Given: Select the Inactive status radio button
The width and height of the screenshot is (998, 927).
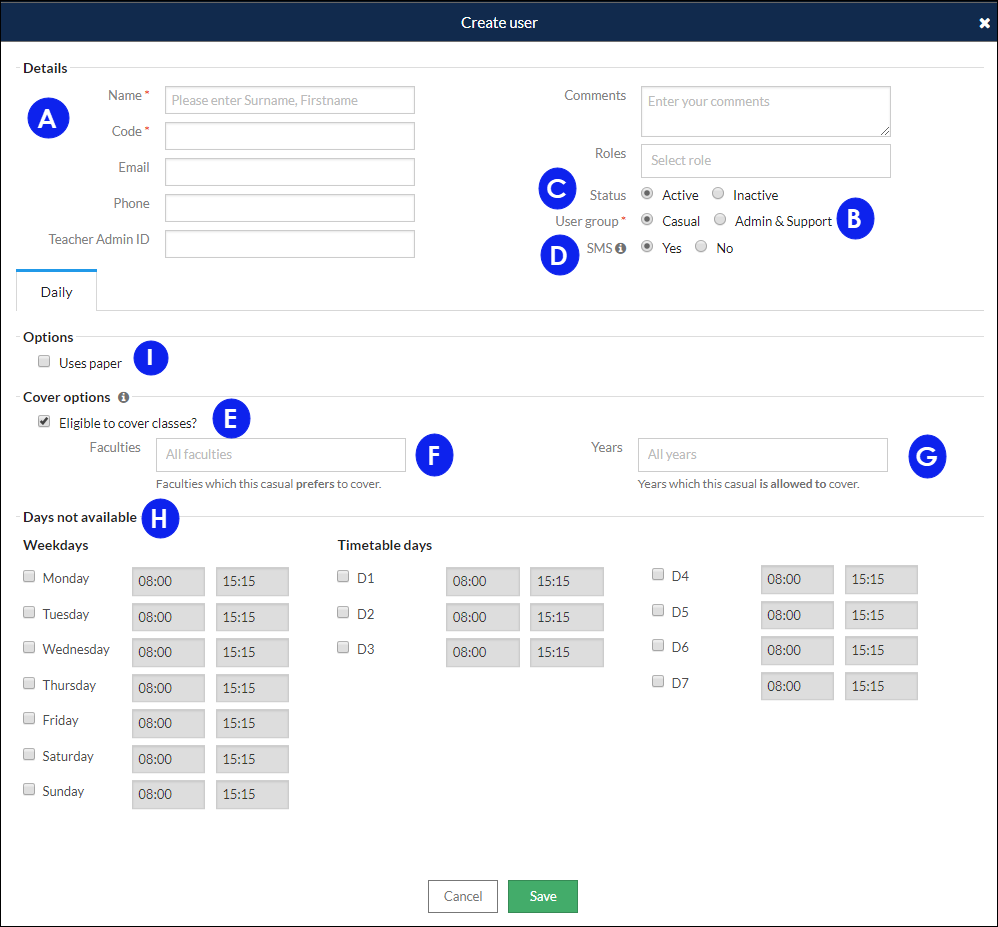Looking at the screenshot, I should tap(718, 193).
